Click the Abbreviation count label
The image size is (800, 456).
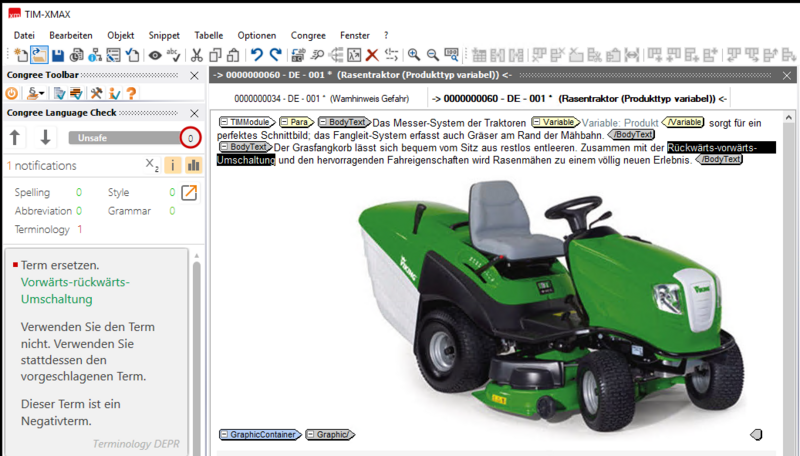[43, 211]
